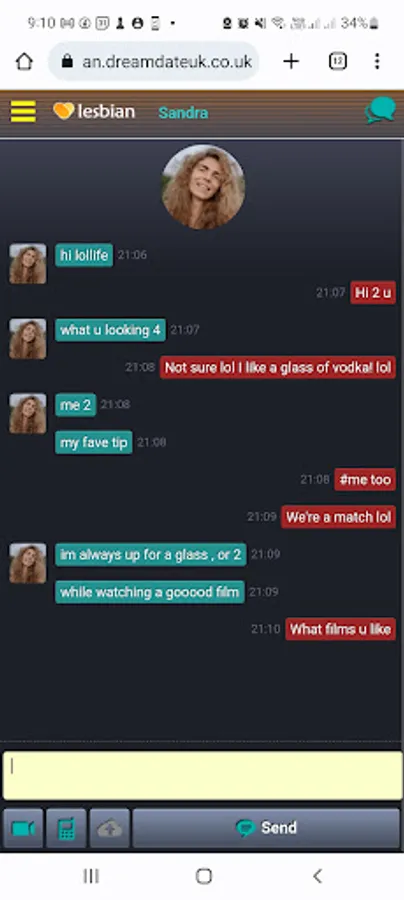Open the teal chat bubbles icon
This screenshot has width=404, height=900.
[x=380, y=110]
